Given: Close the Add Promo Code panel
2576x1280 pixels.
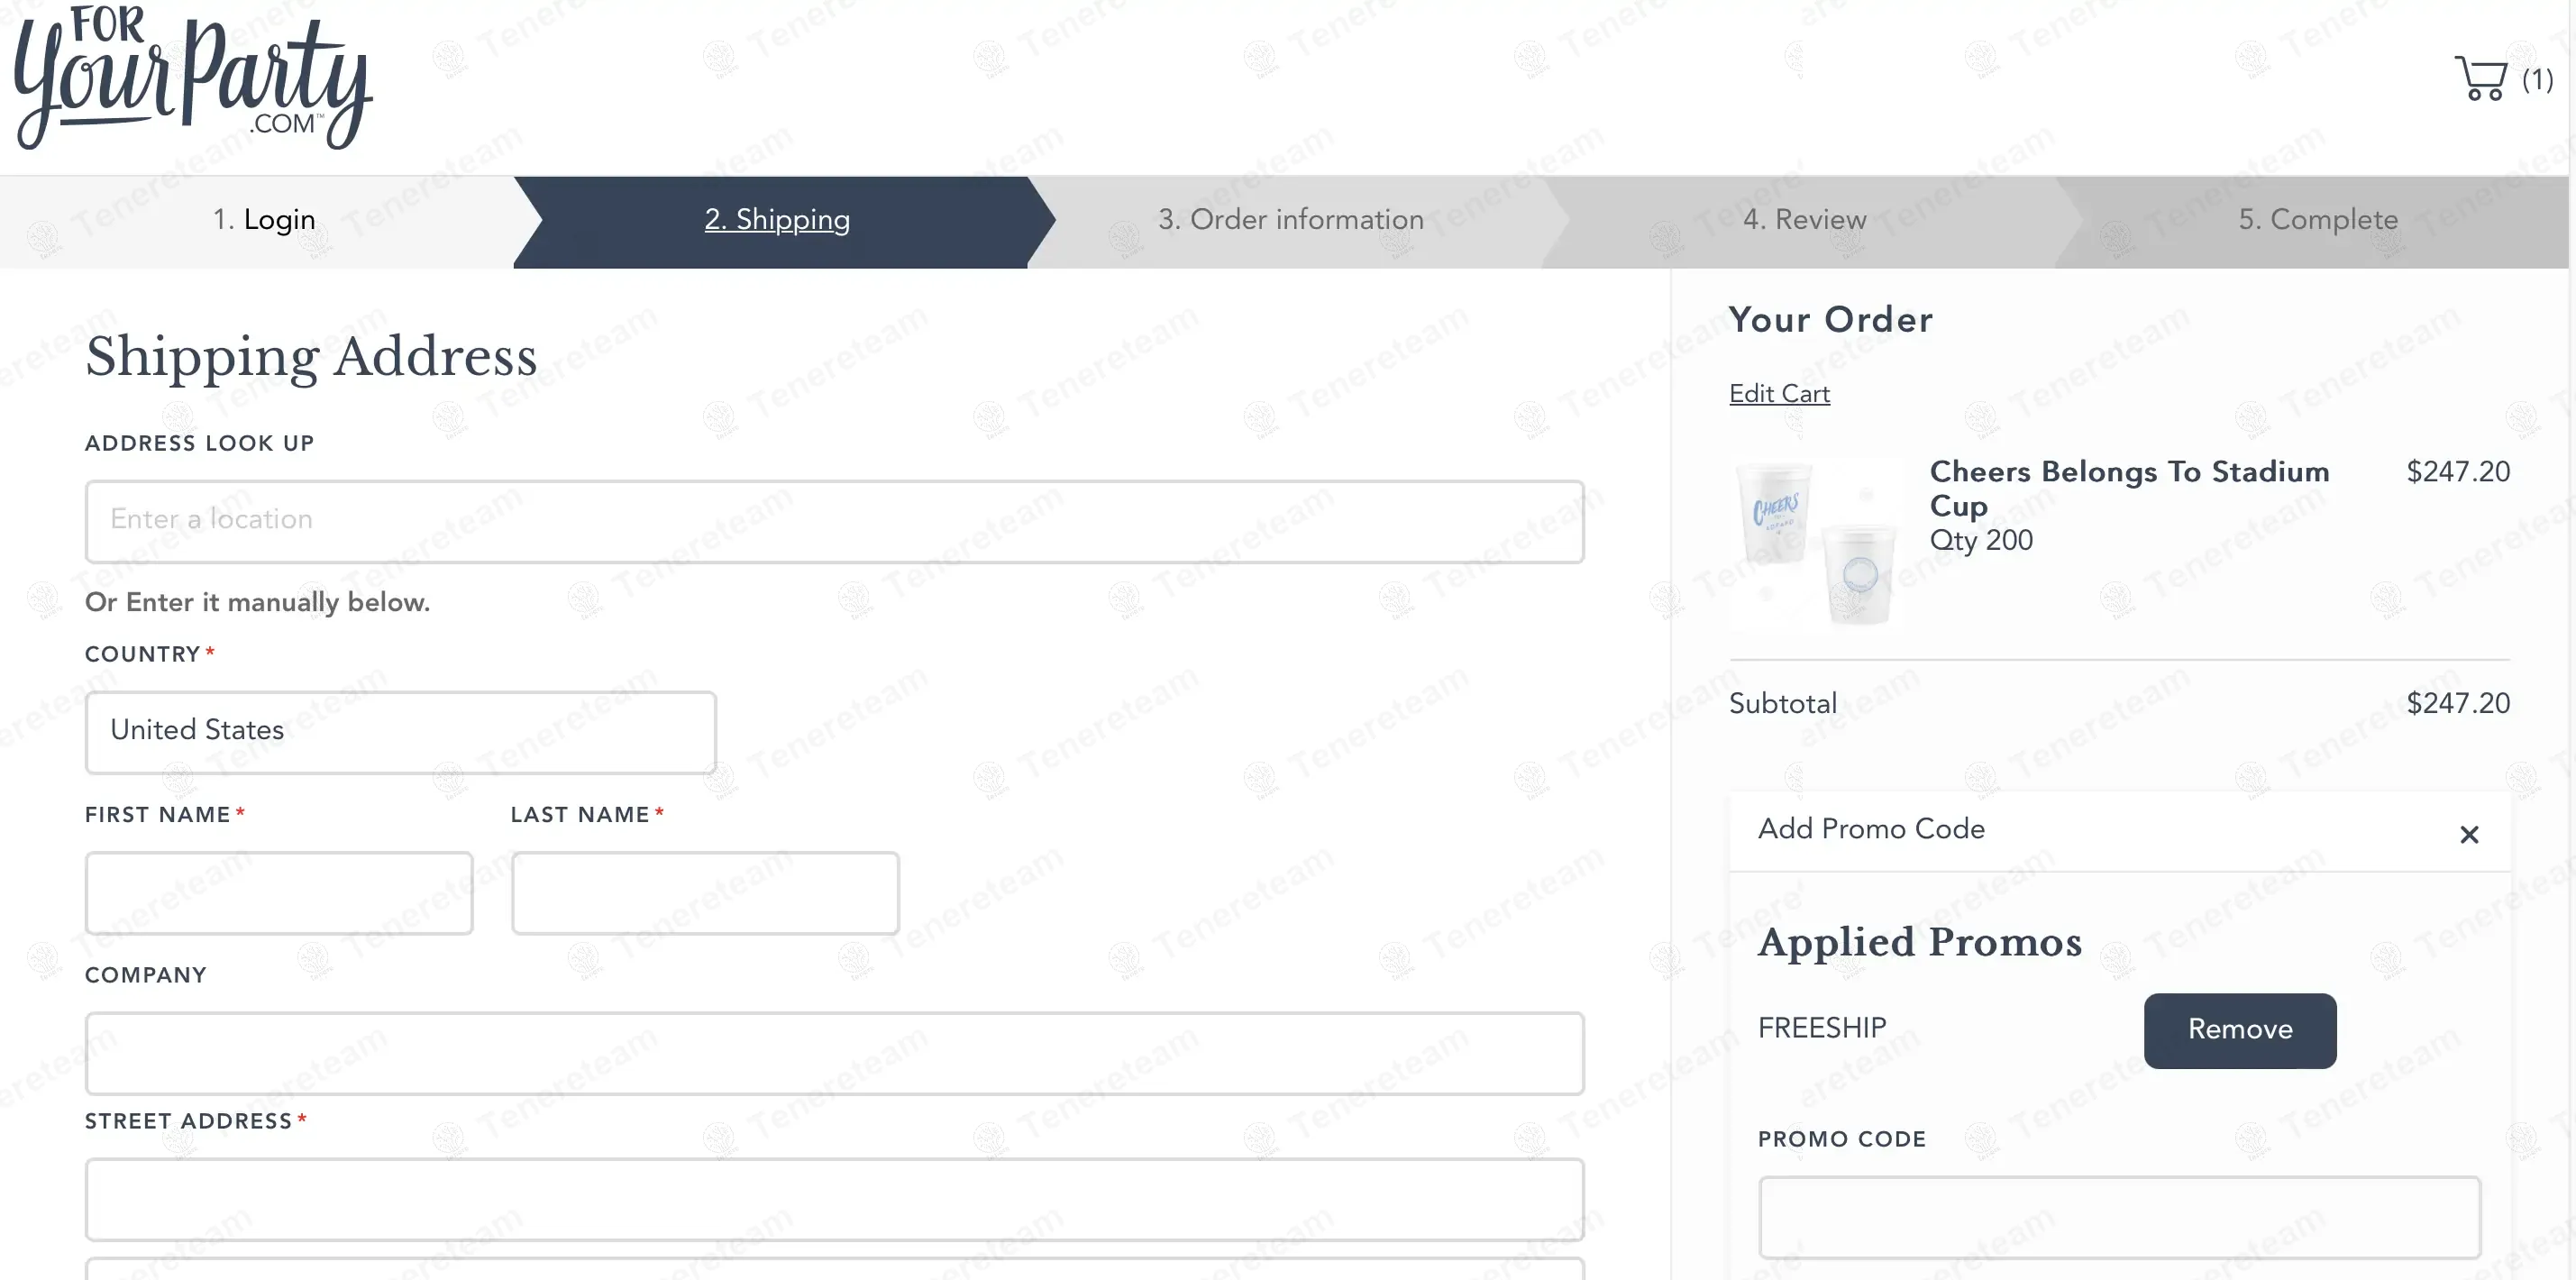Looking at the screenshot, I should [x=2469, y=834].
